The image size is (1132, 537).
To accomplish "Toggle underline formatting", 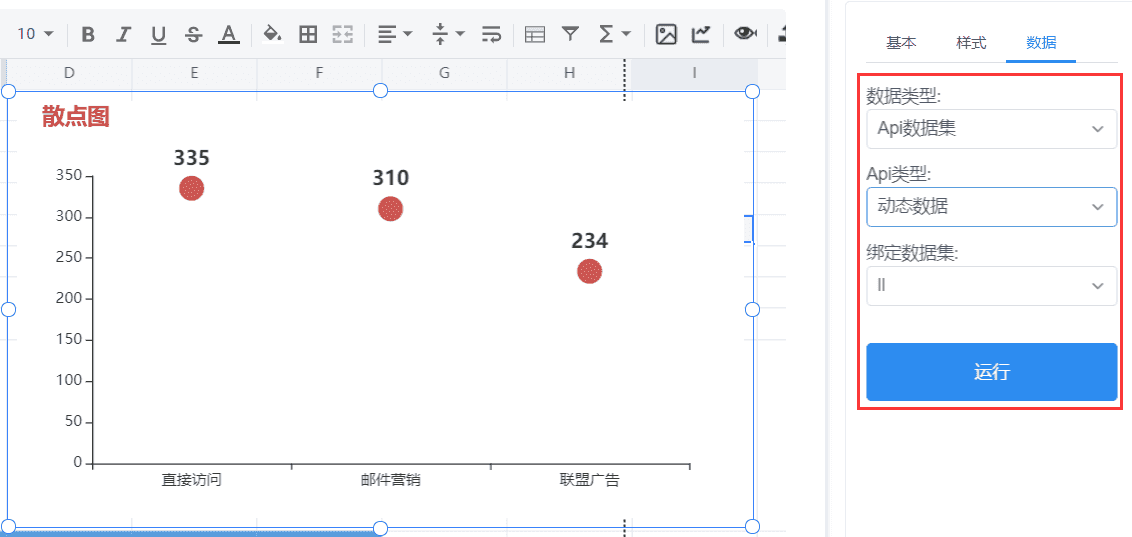I will 158,35.
